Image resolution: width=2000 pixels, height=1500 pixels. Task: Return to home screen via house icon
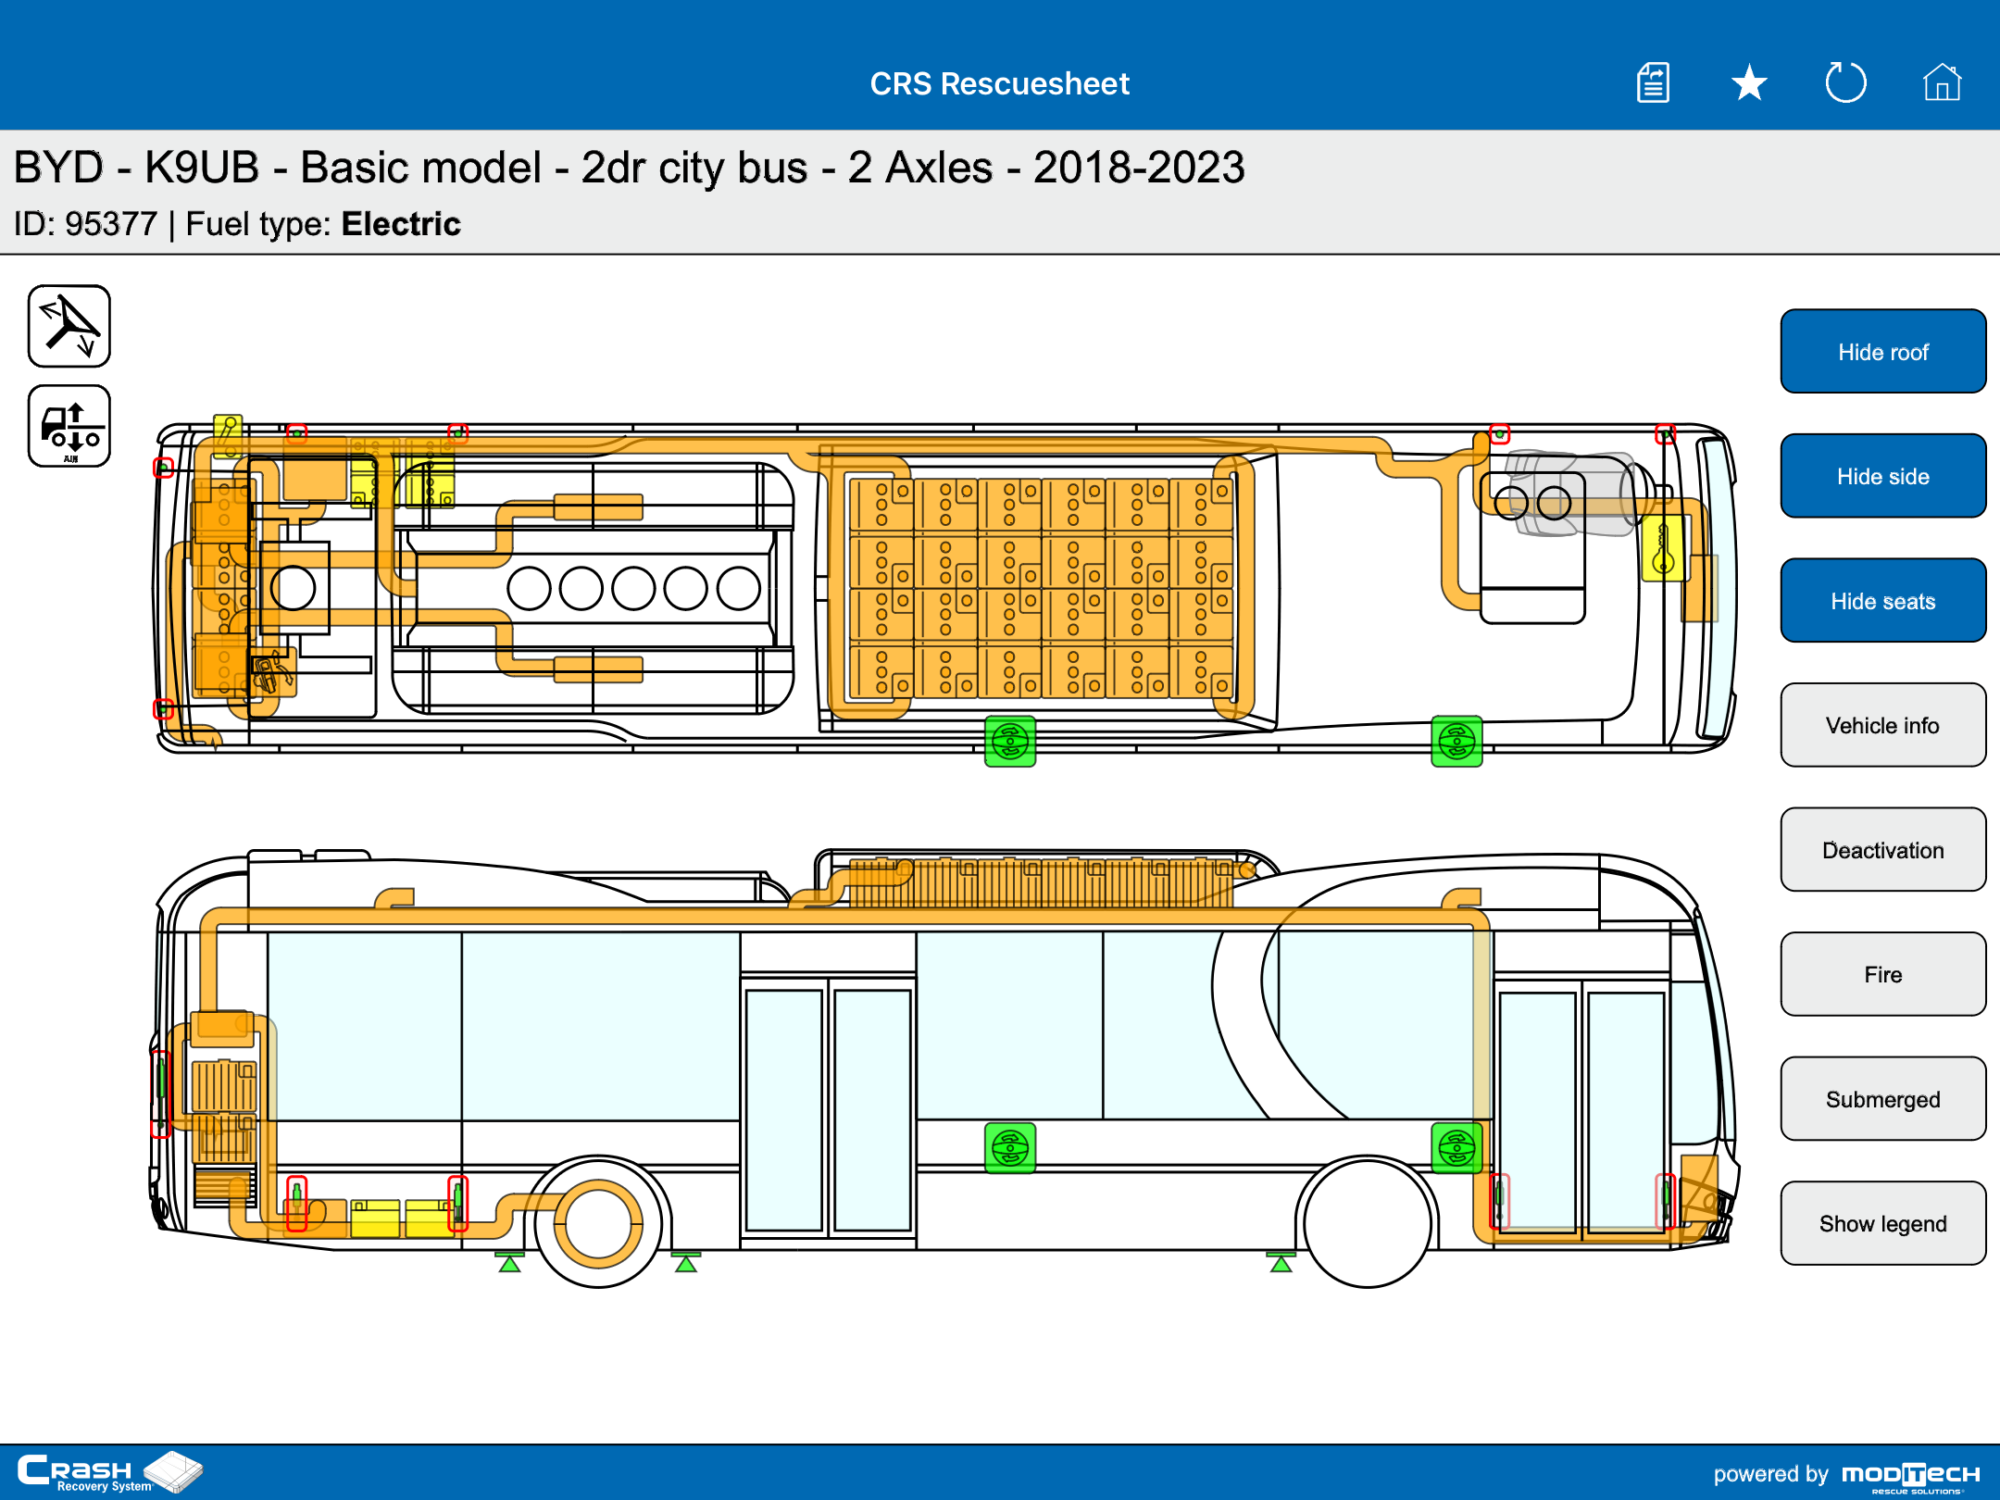click(x=1941, y=83)
